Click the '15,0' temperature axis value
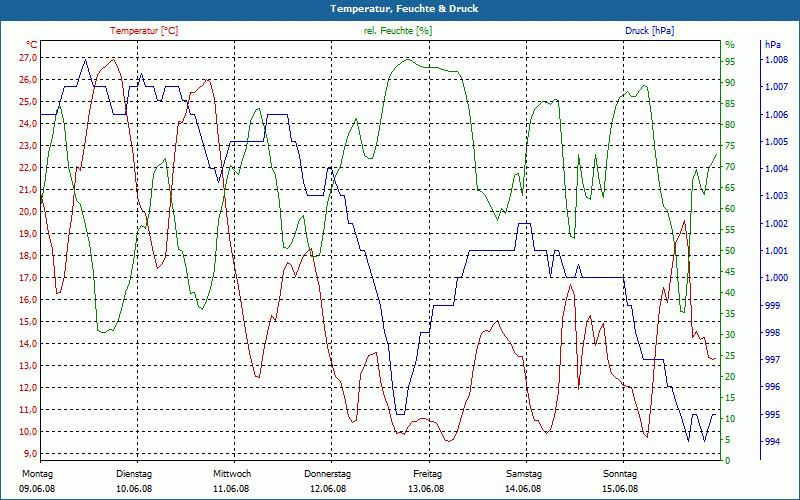 click(x=28, y=321)
